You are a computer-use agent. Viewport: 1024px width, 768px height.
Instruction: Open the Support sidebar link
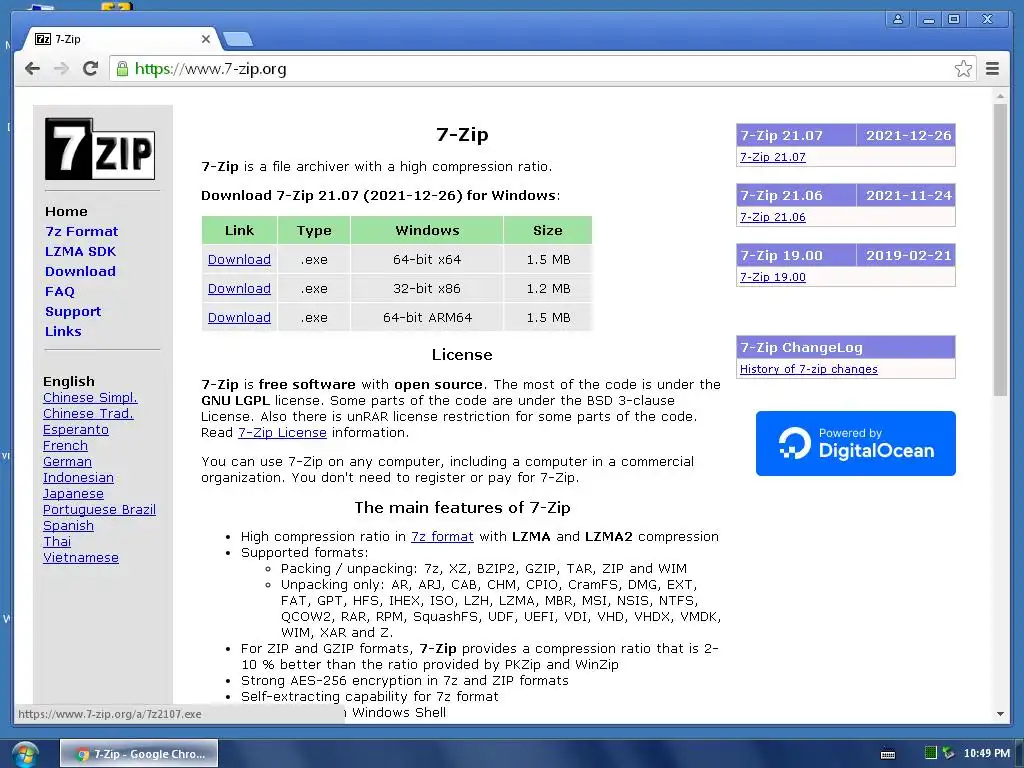73,312
